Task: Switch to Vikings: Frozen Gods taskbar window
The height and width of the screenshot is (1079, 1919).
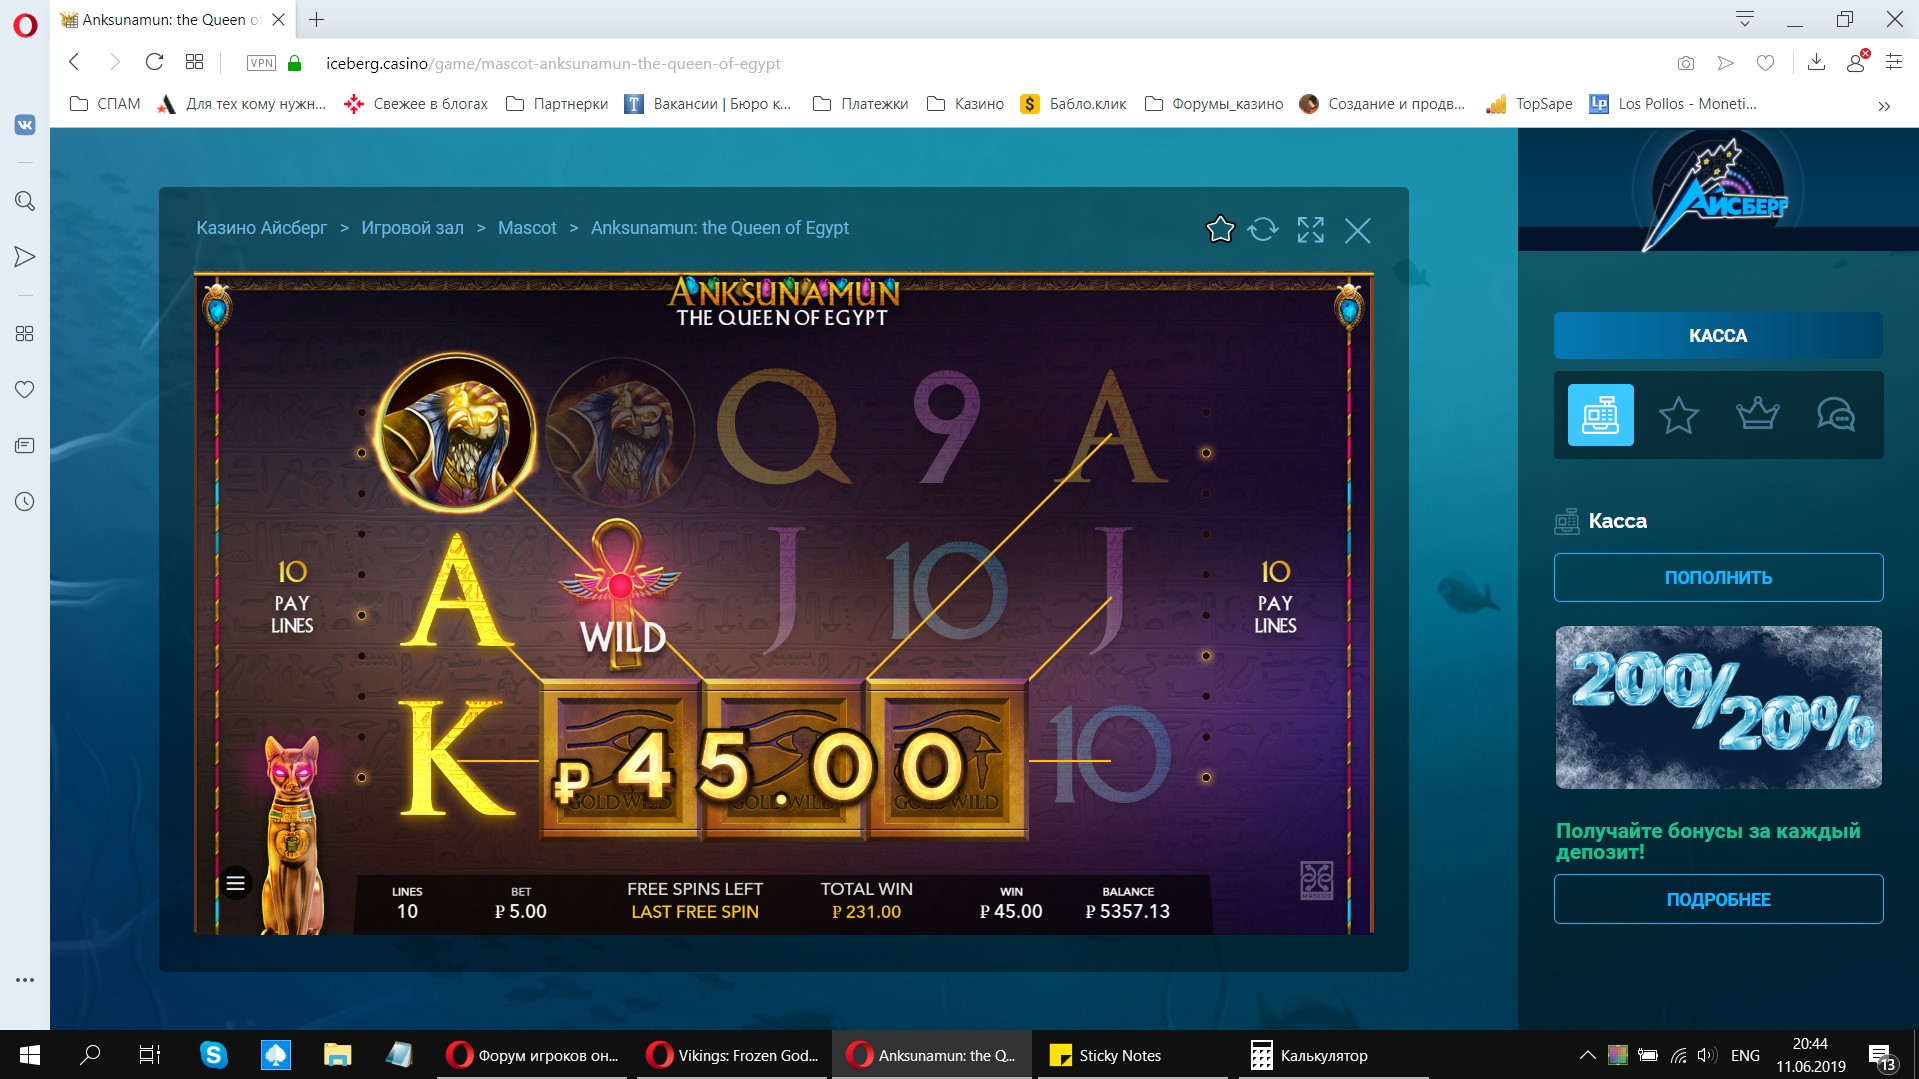Action: 733,1055
